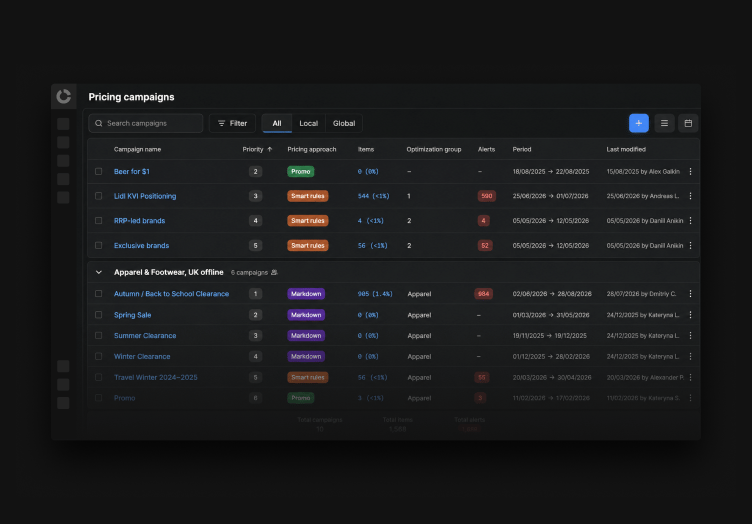This screenshot has height=524, width=752.
Task: Open the RRP-led brands campaign
Action: point(139,221)
